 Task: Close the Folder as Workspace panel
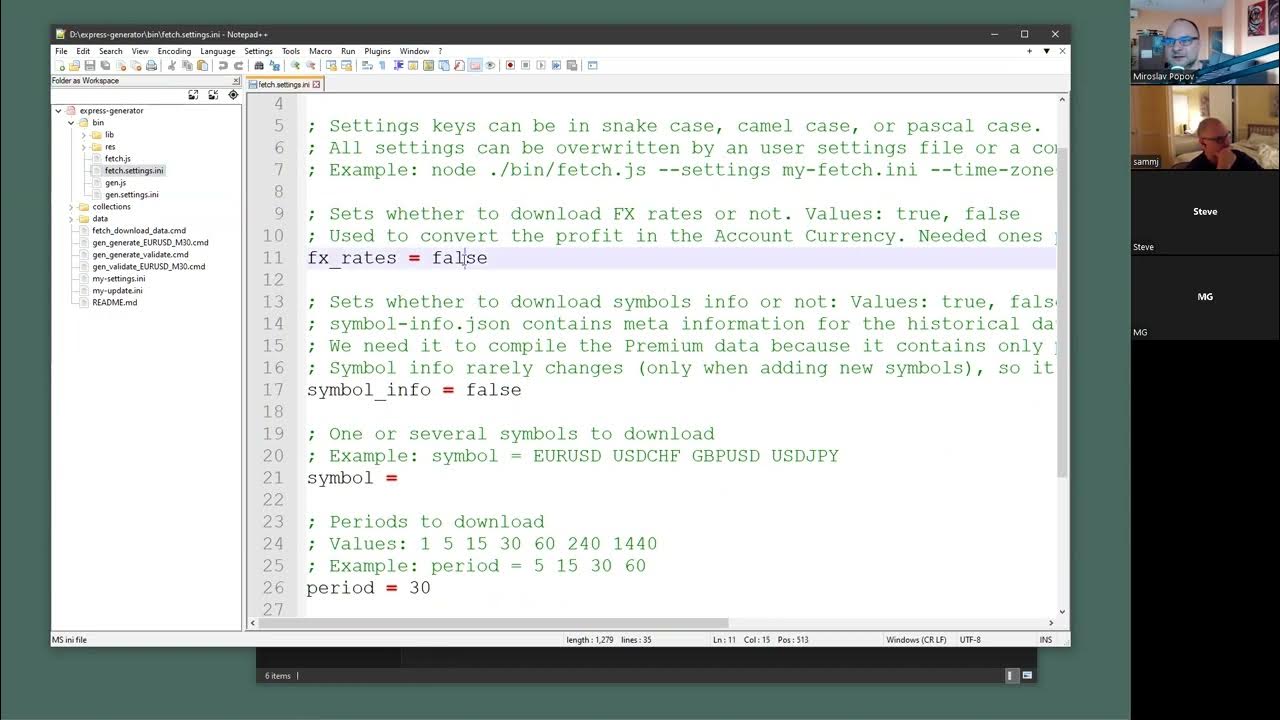[x=236, y=81]
